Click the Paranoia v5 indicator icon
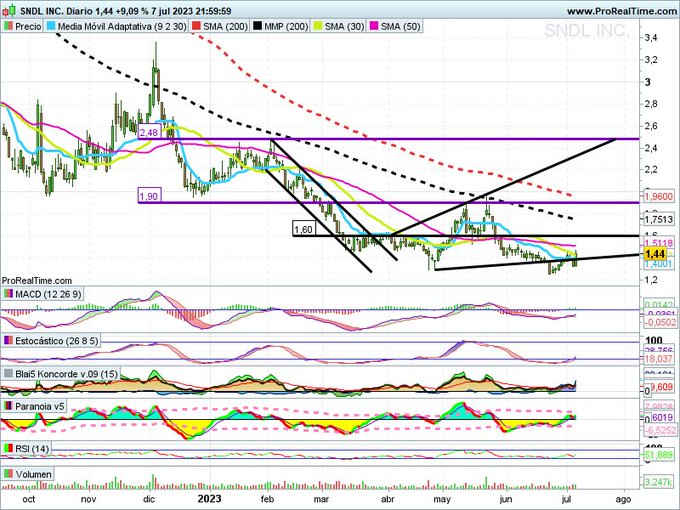Viewport: 680px width, 510px height. pyautogui.click(x=8, y=406)
